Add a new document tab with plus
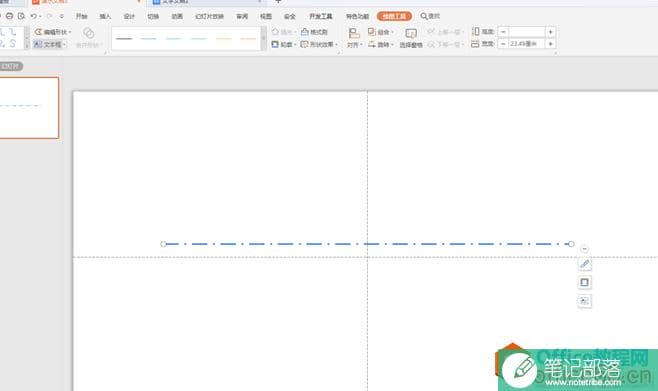Image resolution: width=658 pixels, height=391 pixels. coord(278,2)
